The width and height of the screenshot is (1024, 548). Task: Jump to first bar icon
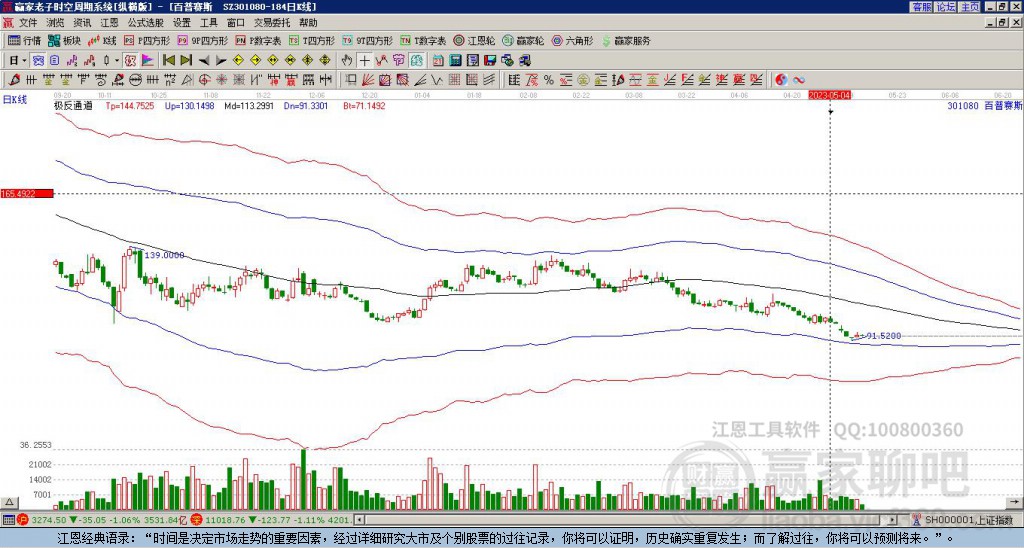pos(168,60)
